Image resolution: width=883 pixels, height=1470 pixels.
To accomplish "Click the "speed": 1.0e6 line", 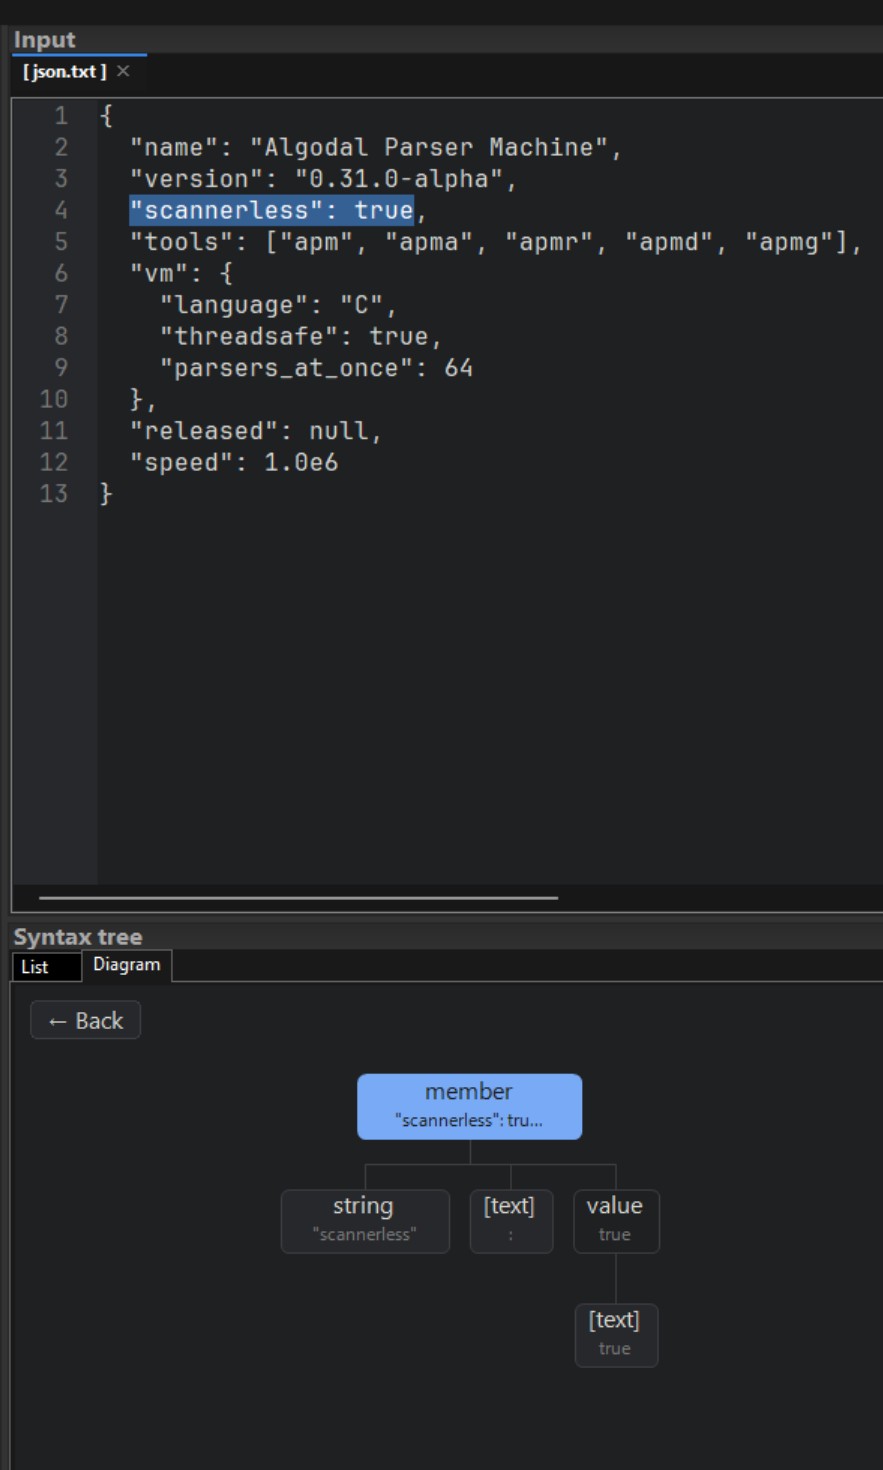I will coord(234,463).
